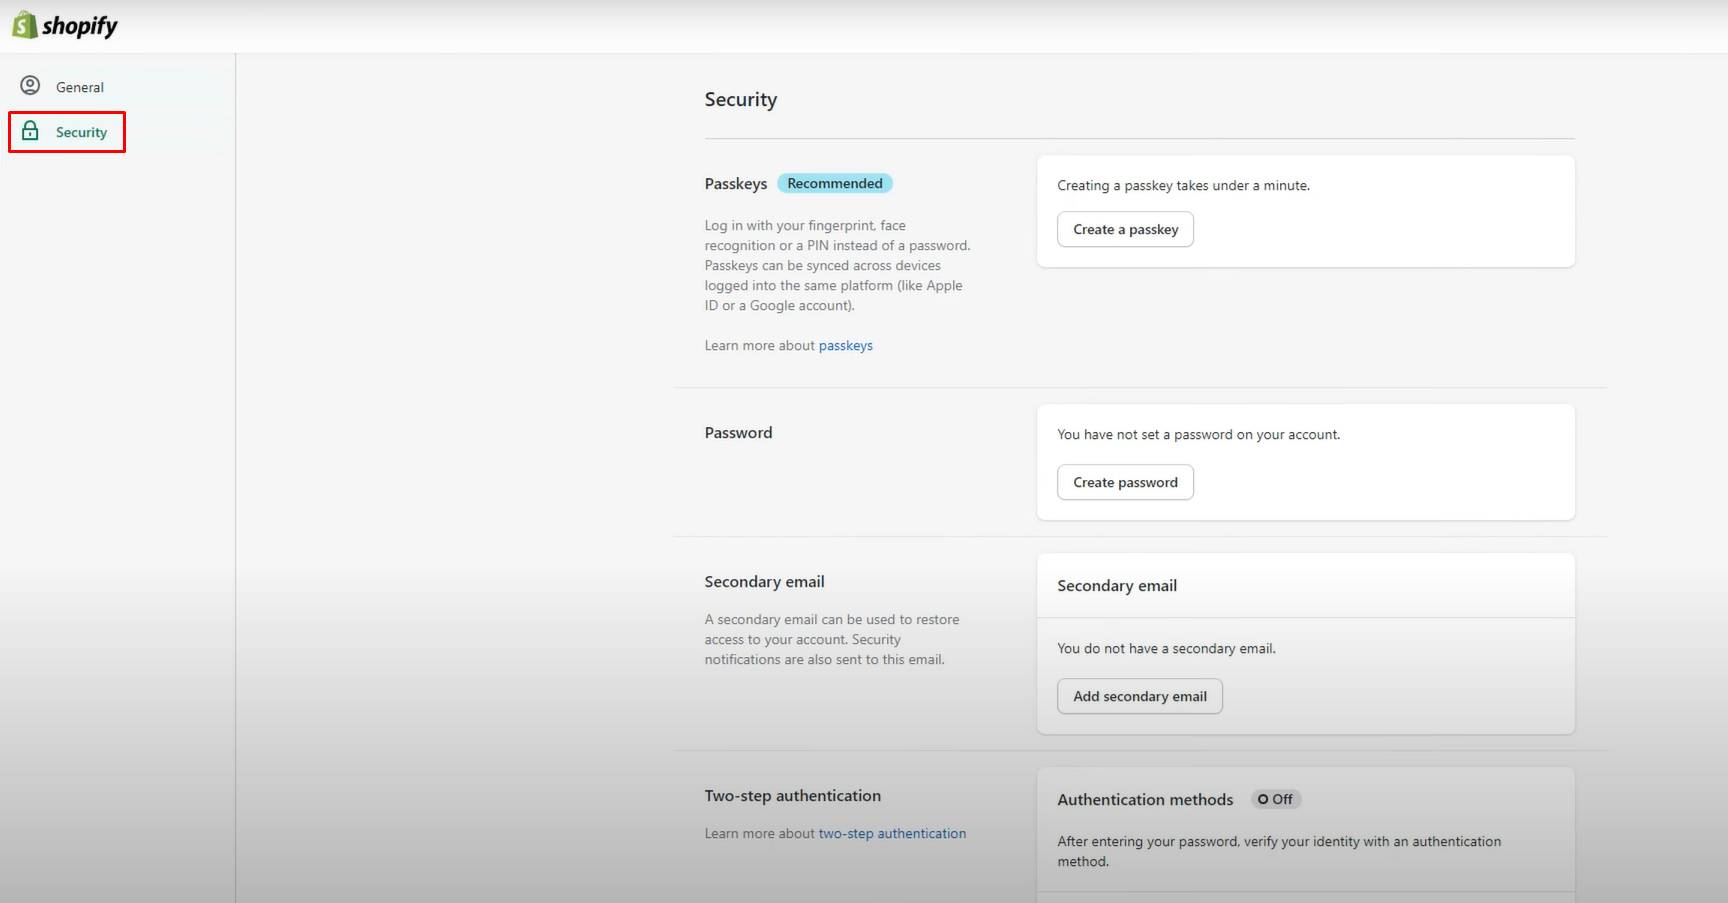Click the Create a passkey button

(x=1125, y=229)
